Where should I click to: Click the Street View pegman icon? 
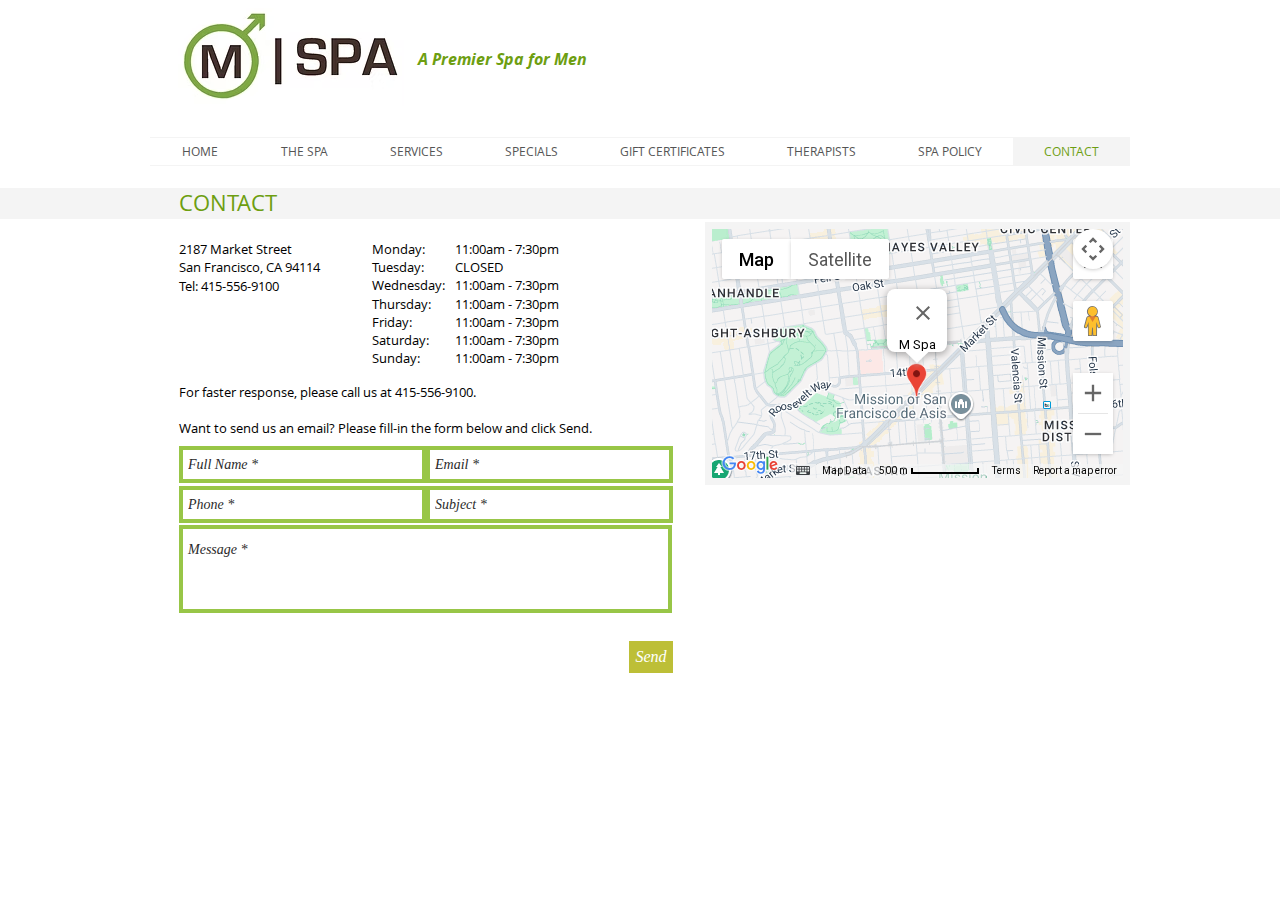pyautogui.click(x=1093, y=321)
